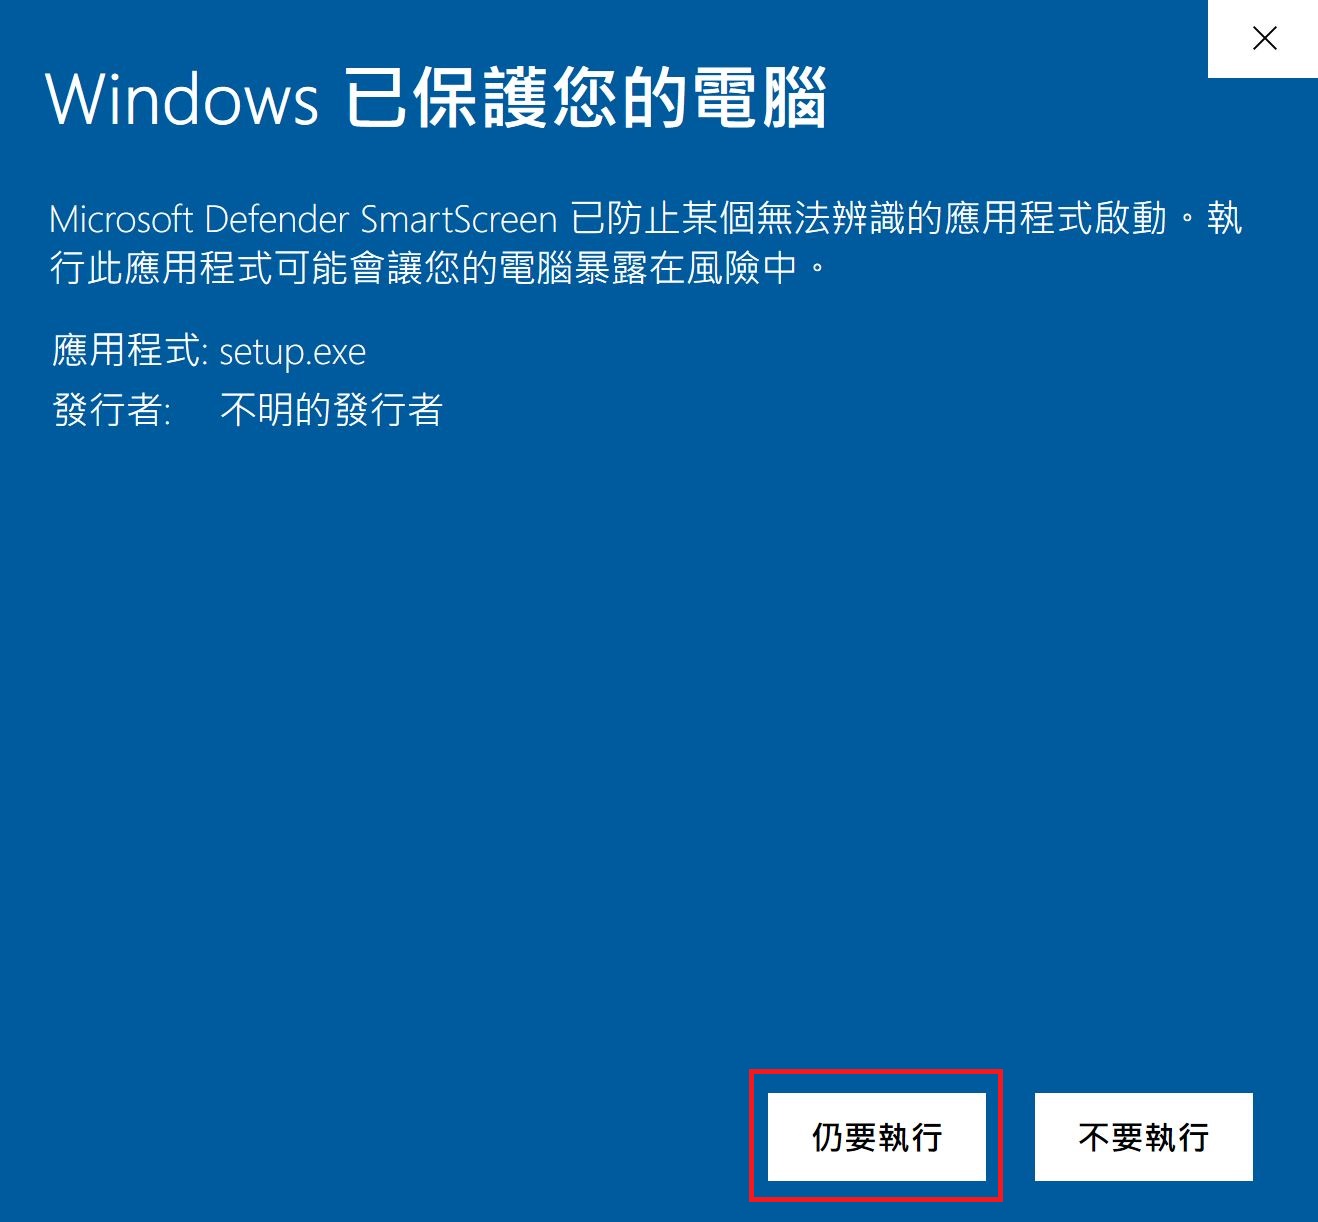Screen dimensions: 1318x1222
Task: Click the second line 行此應用程式可能會讓您的電腦暴露在風險中
Action: coord(424,267)
